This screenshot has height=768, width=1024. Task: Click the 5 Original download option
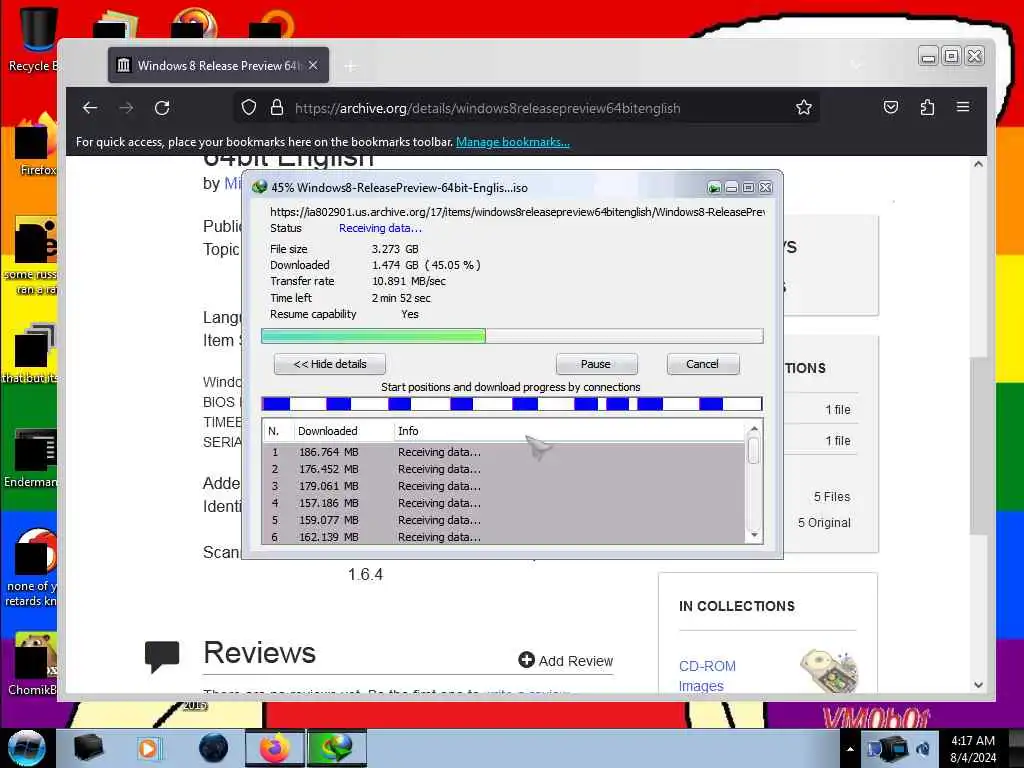[x=824, y=522]
